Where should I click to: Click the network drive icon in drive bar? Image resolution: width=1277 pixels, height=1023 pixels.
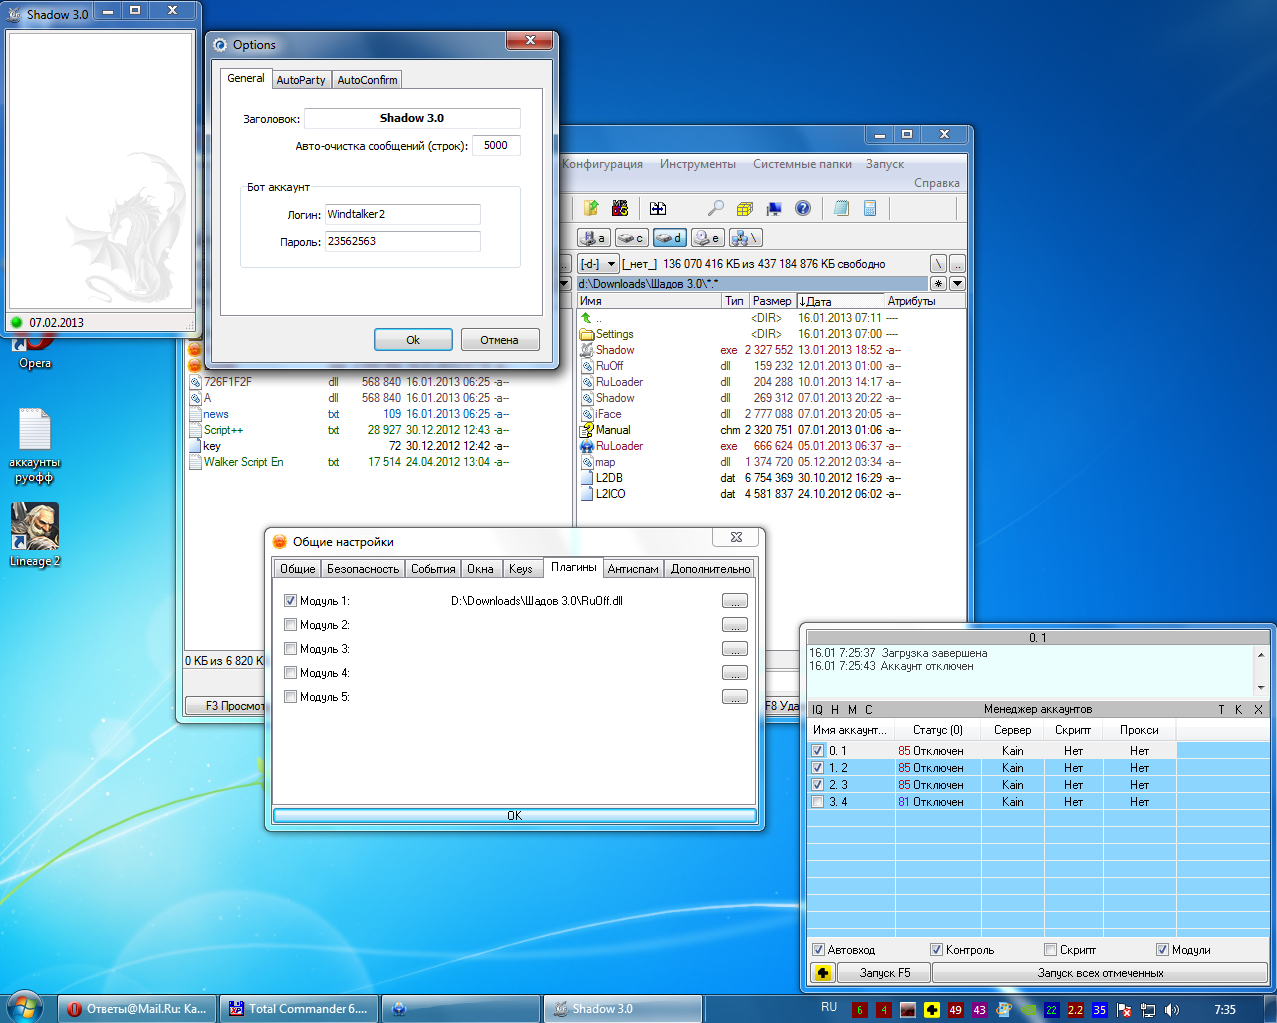click(x=745, y=238)
